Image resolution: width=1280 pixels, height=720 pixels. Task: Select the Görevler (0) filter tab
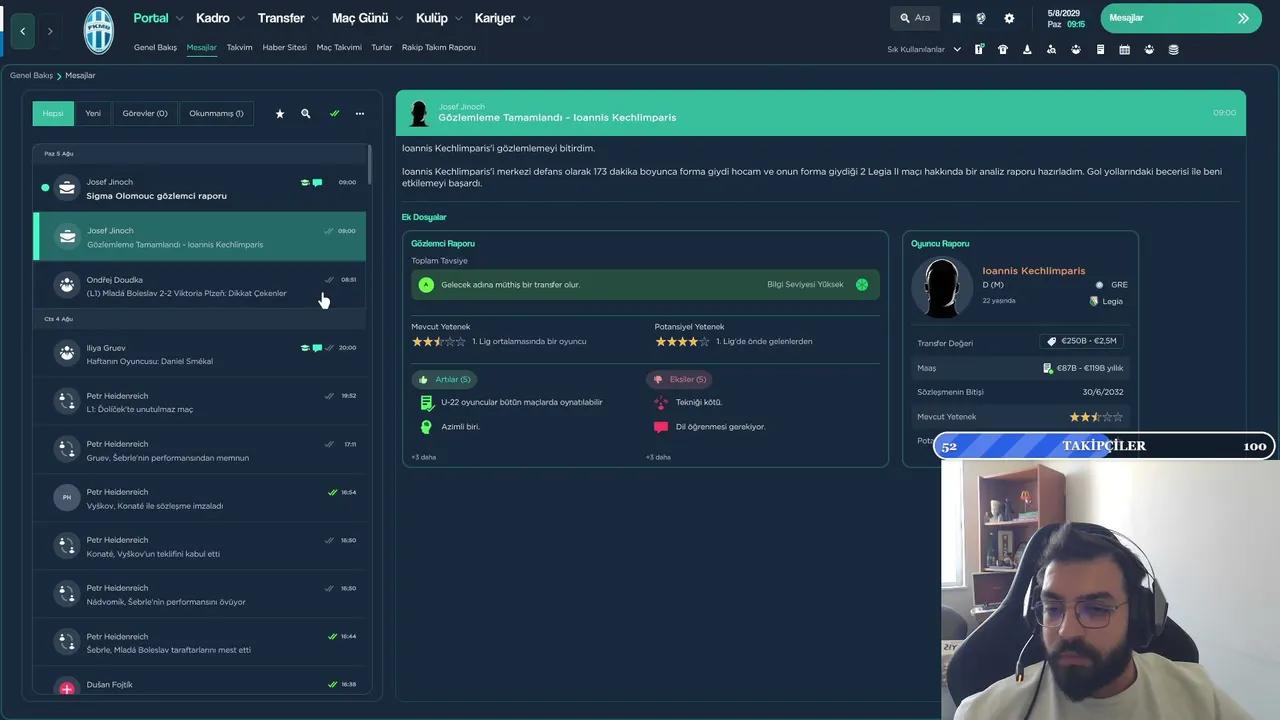click(145, 114)
